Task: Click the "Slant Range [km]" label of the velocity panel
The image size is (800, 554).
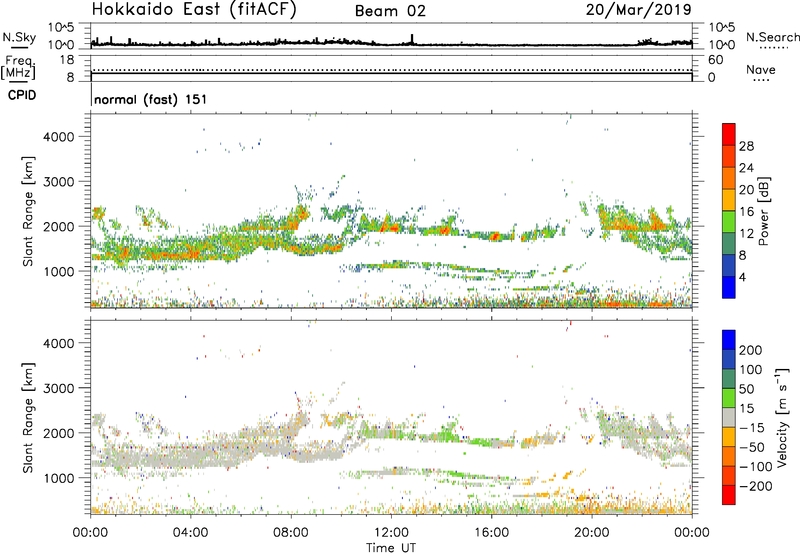Action: pos(28,418)
